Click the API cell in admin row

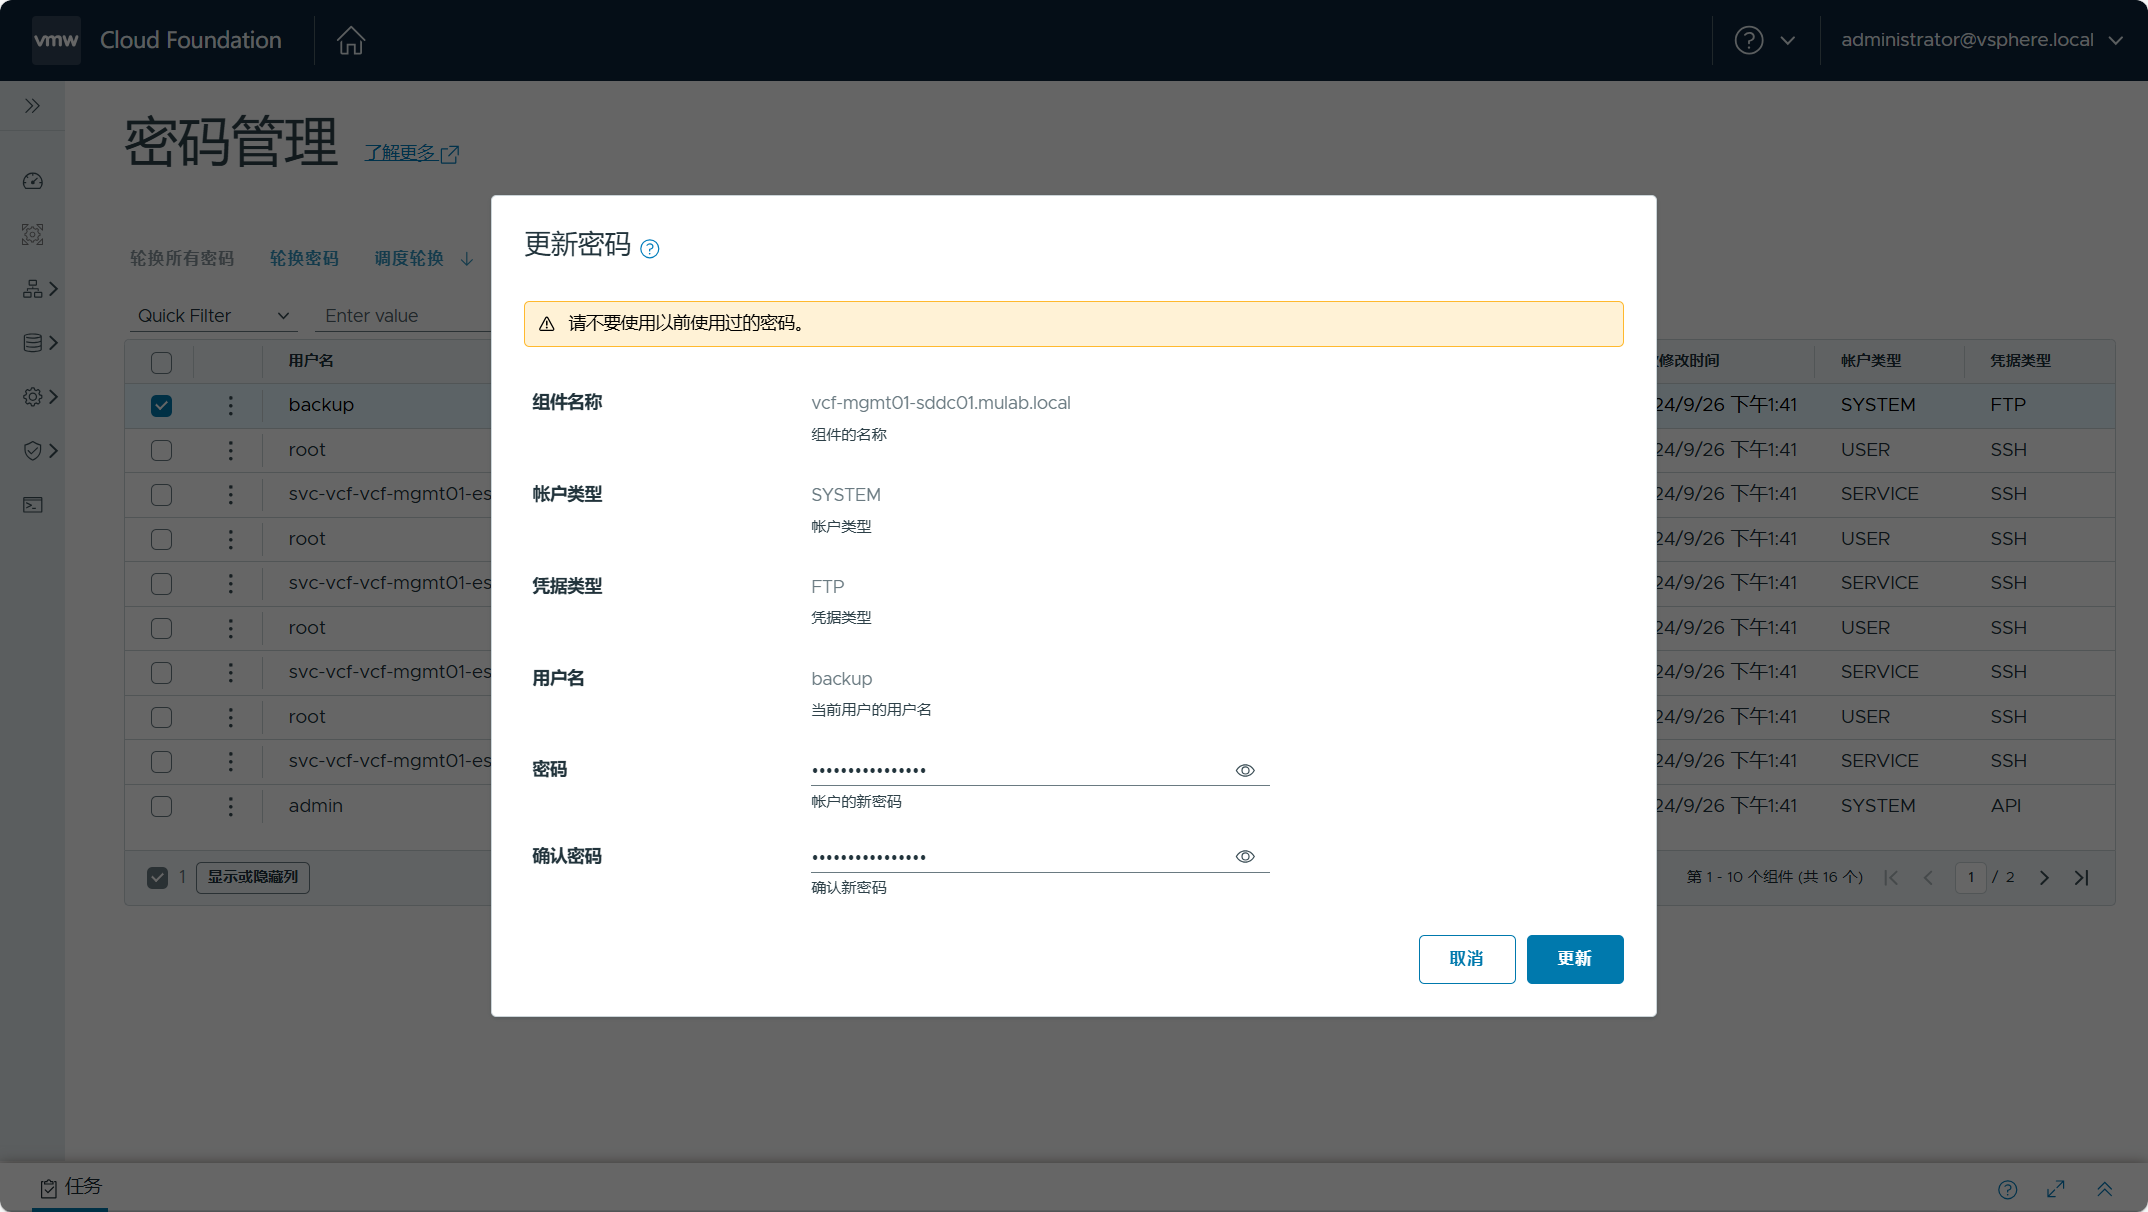pyautogui.click(x=2006, y=806)
